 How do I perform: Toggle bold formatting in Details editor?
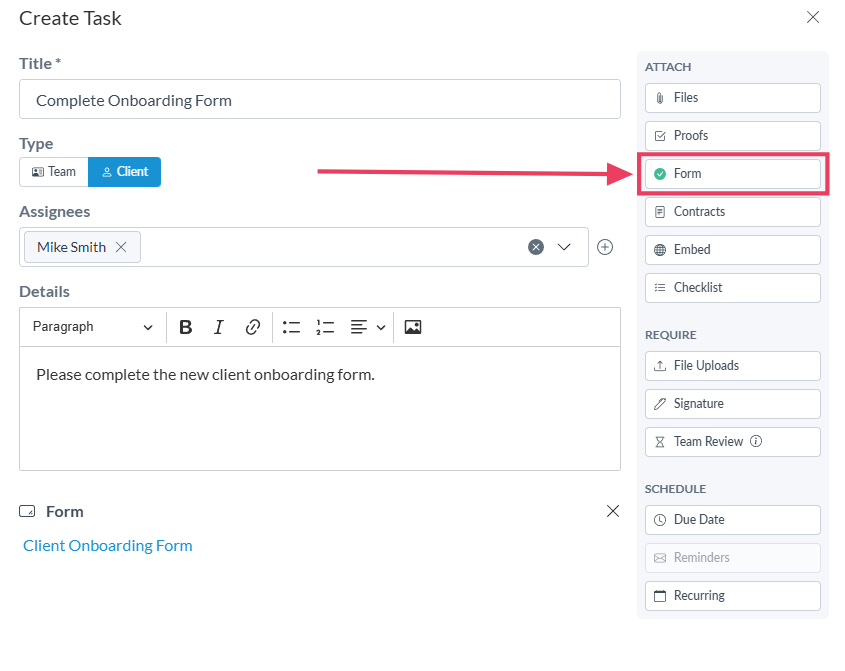pos(186,327)
